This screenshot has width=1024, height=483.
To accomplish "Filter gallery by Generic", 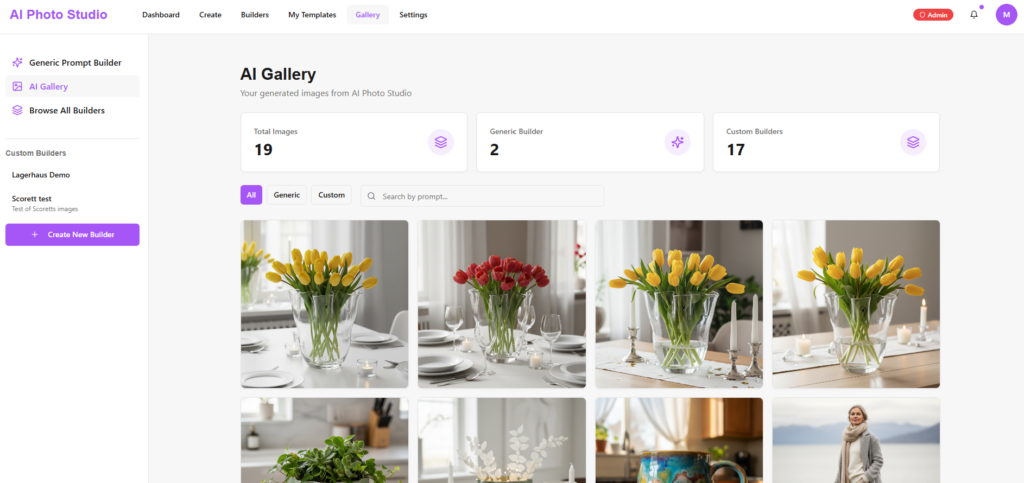I will tap(287, 195).
